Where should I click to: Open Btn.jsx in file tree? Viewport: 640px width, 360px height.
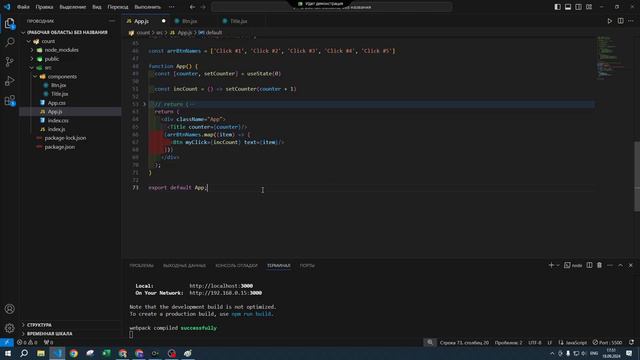pos(58,85)
